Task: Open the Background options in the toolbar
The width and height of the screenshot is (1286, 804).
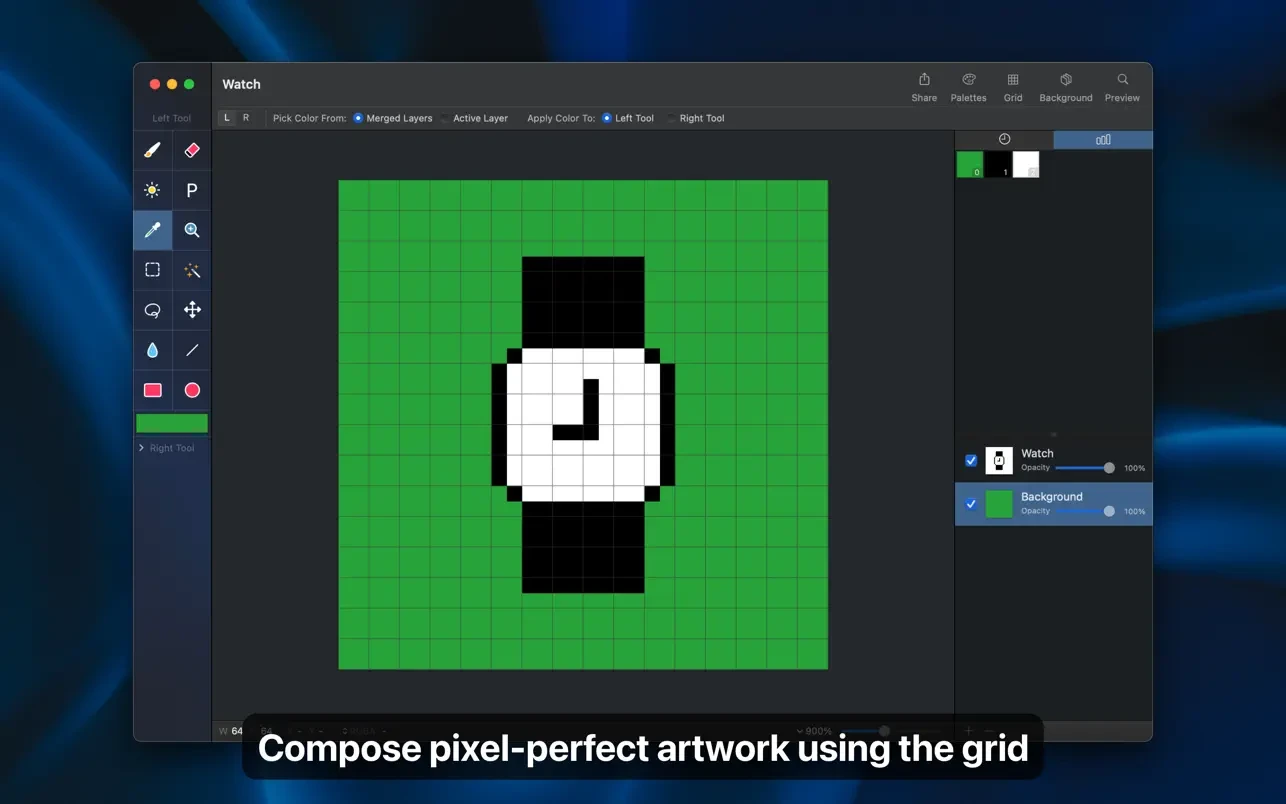Action: (x=1065, y=87)
